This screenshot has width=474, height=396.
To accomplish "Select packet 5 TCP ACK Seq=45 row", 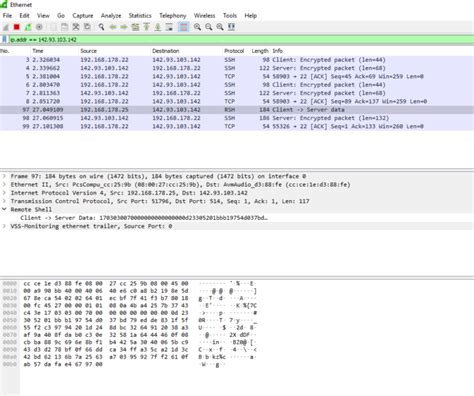I will click(x=237, y=77).
